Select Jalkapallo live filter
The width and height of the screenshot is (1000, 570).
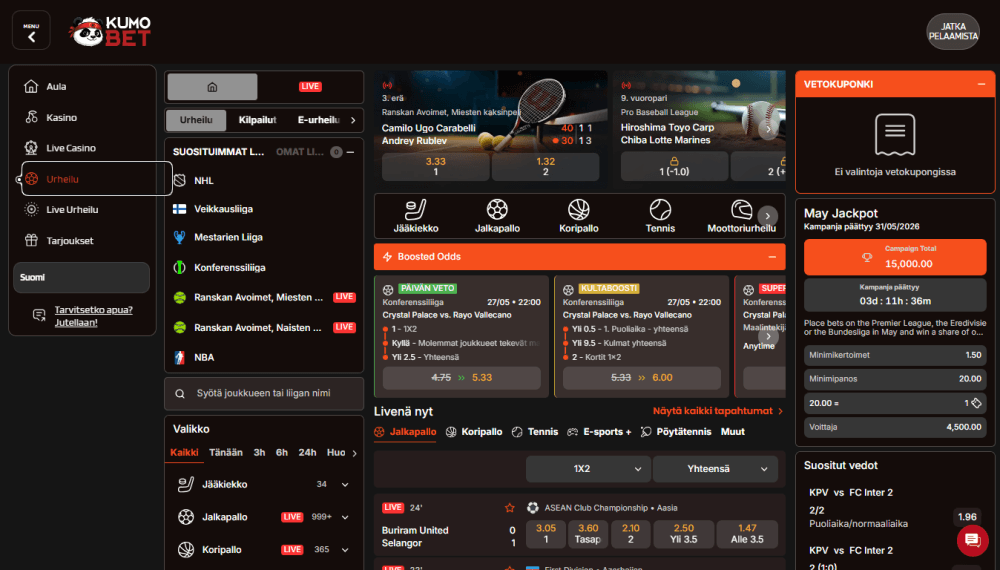coord(406,432)
